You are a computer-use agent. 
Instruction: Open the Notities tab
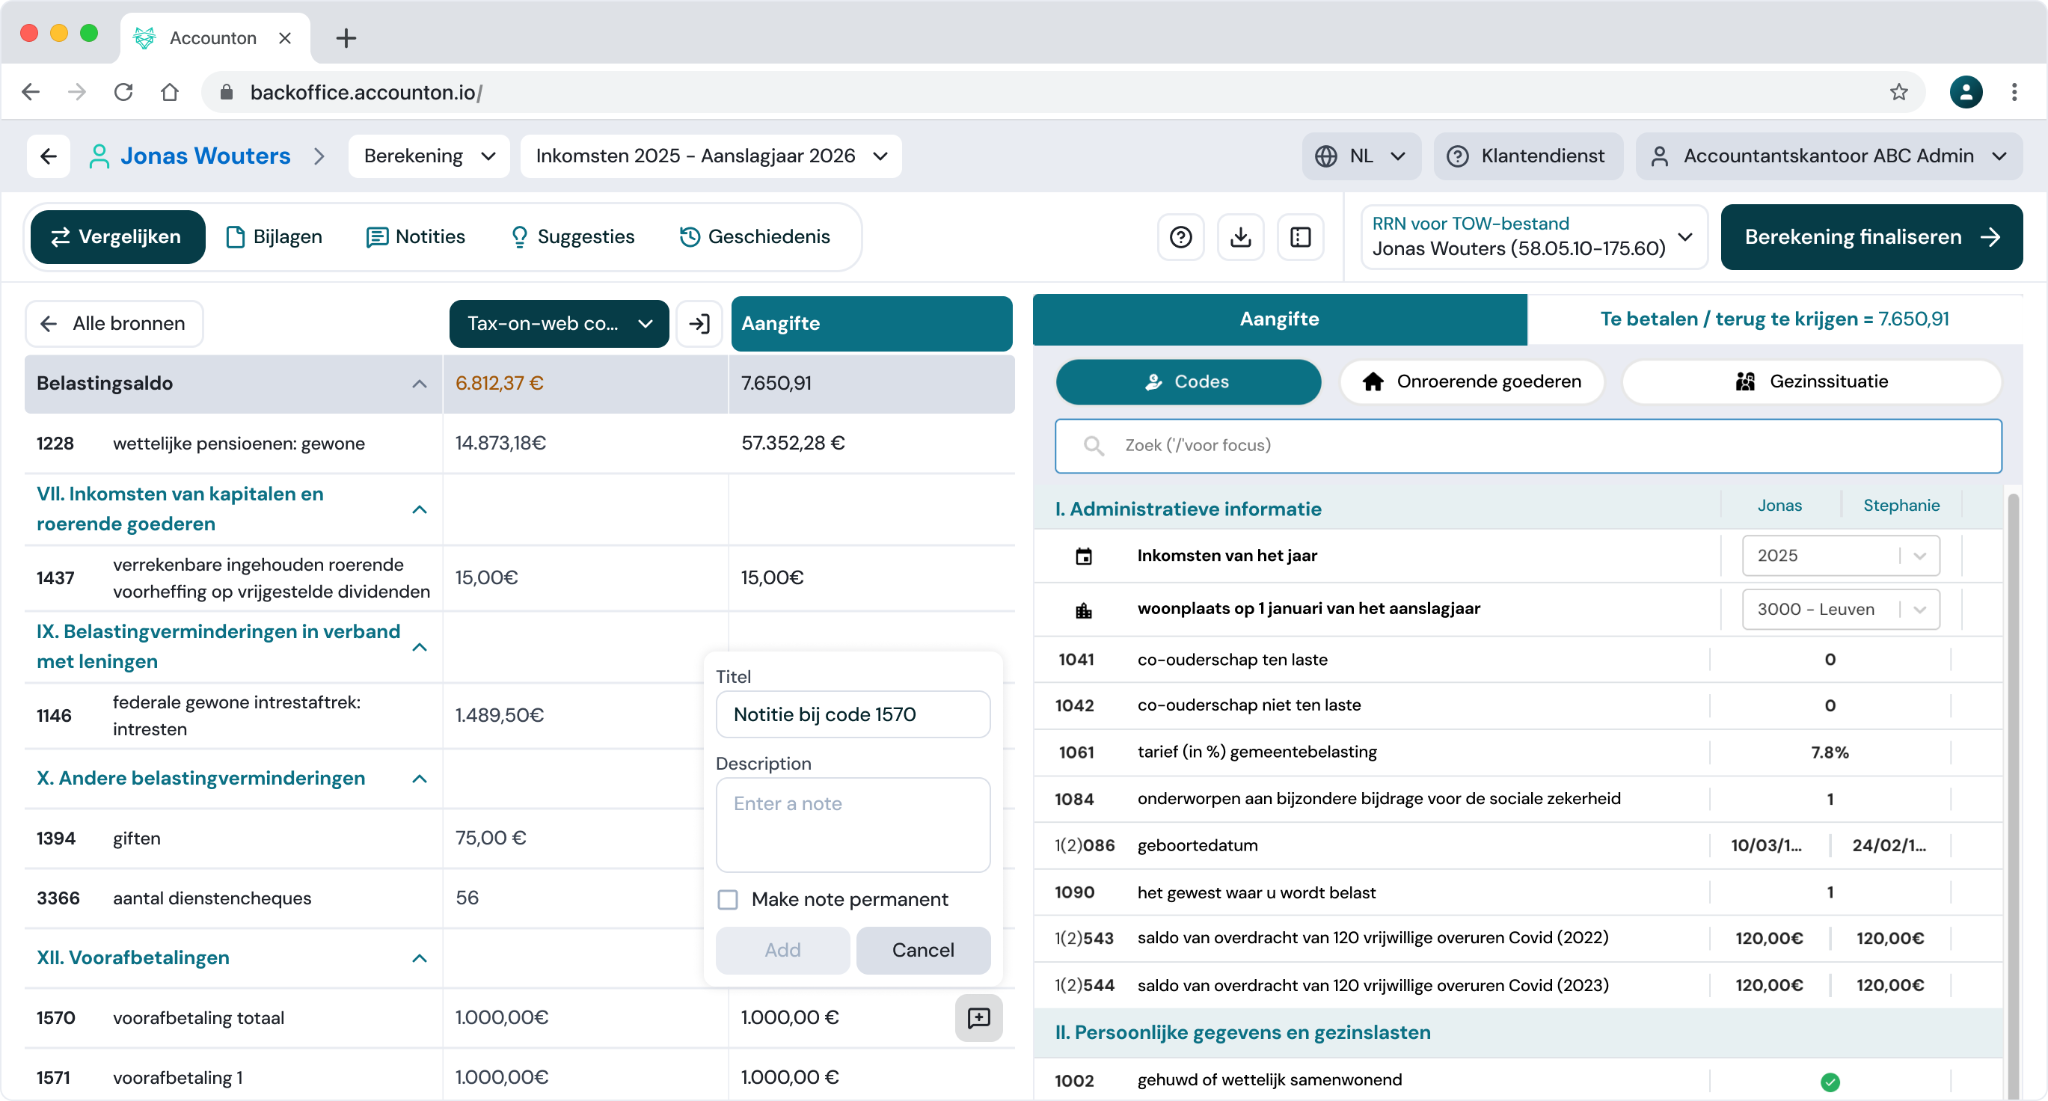coord(416,237)
